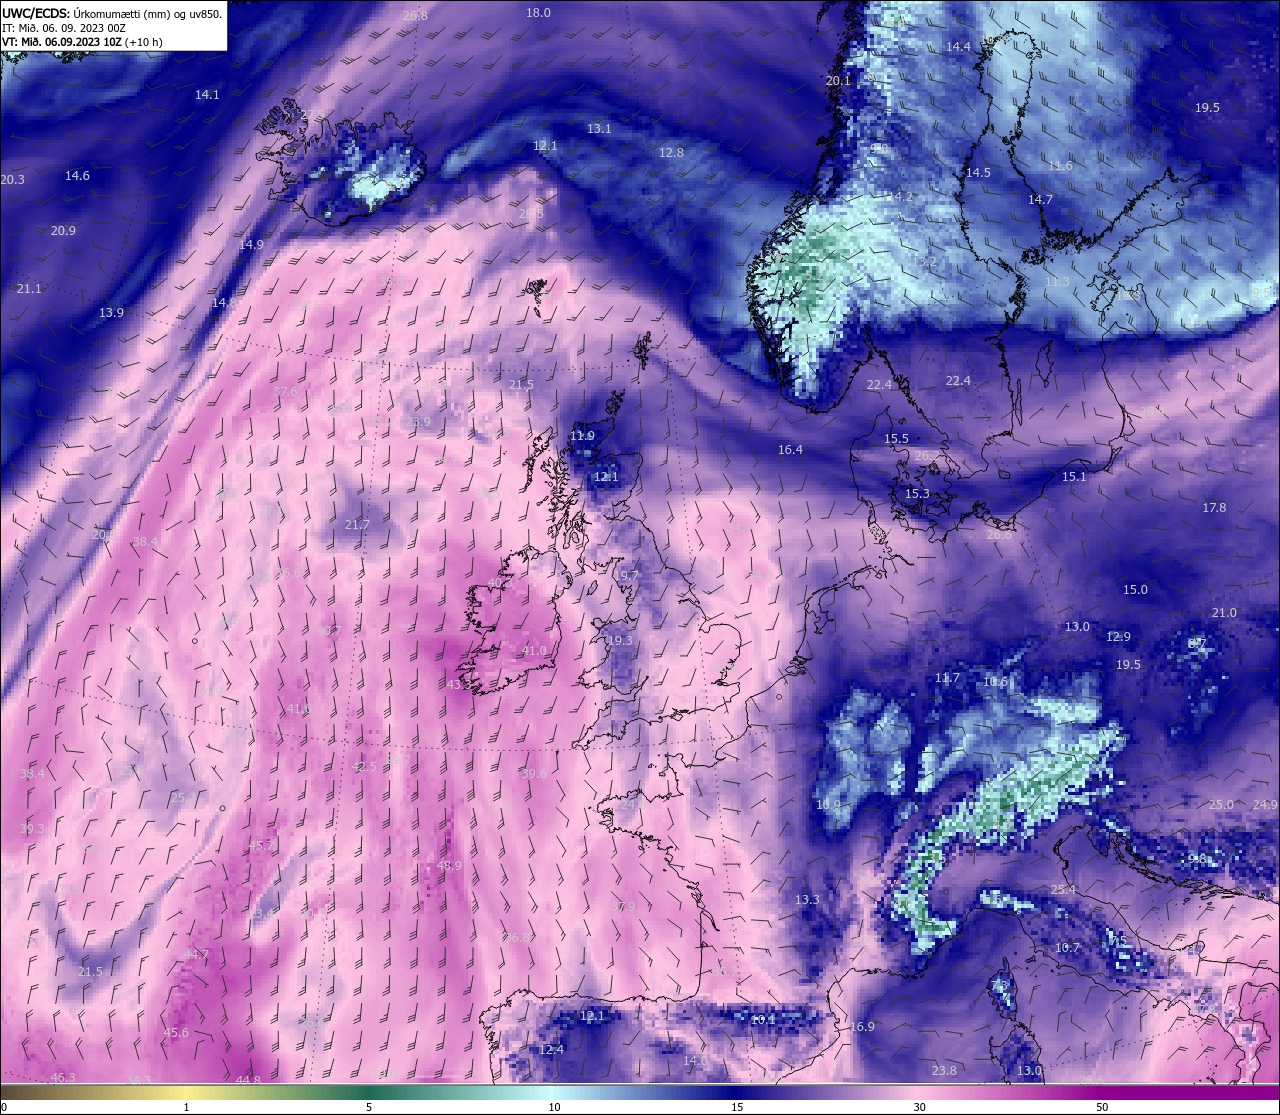Image resolution: width=1280 pixels, height=1115 pixels.
Task: Click the color scale label 15
Action: [737, 1107]
